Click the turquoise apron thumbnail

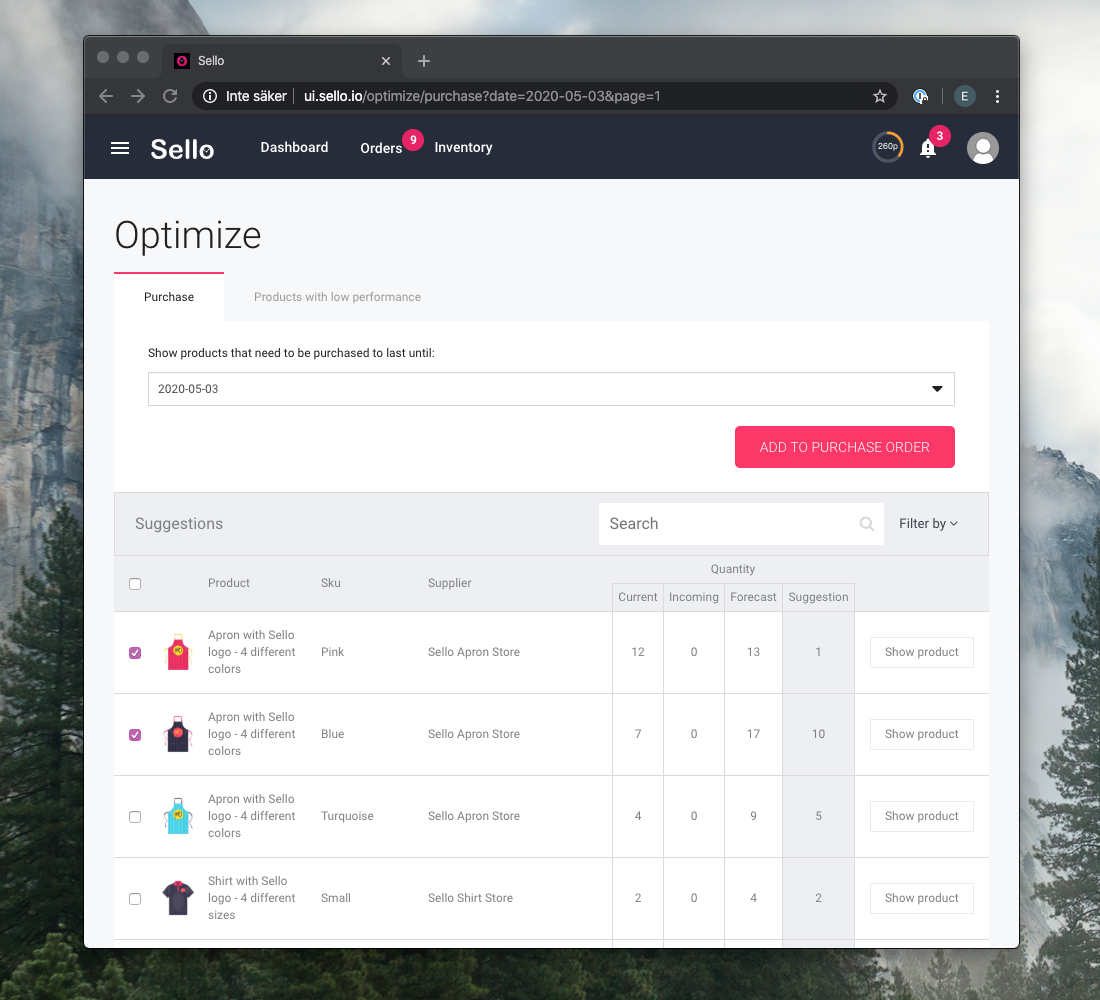pyautogui.click(x=178, y=816)
